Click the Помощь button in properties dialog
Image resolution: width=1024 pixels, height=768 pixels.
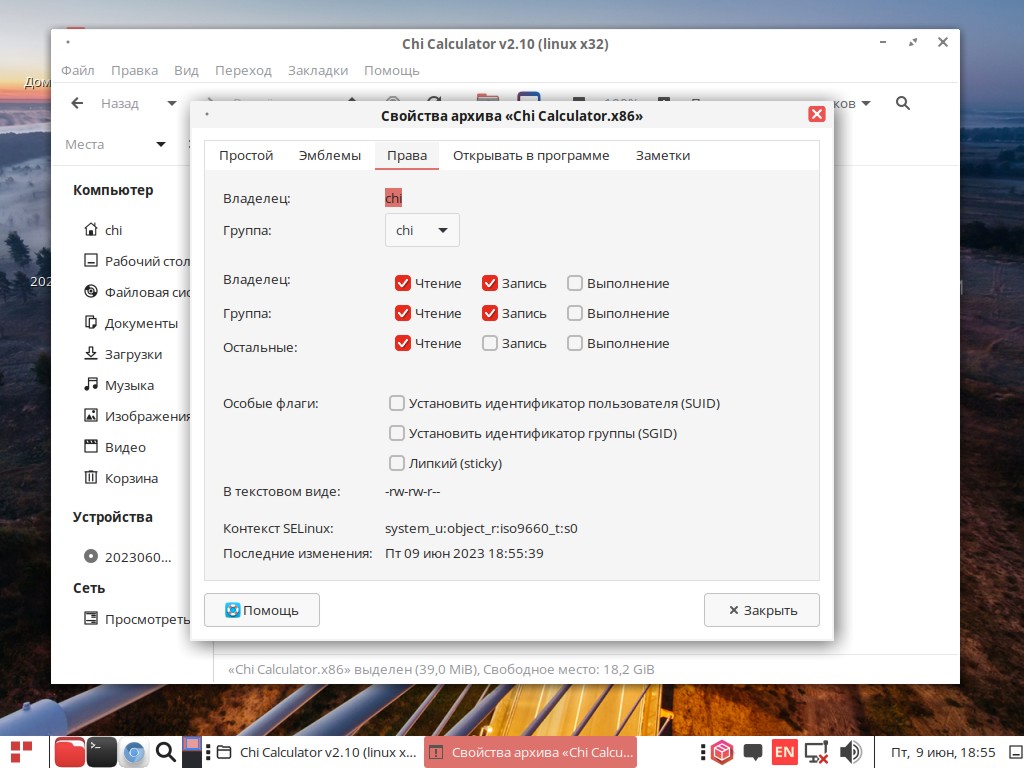(x=262, y=610)
